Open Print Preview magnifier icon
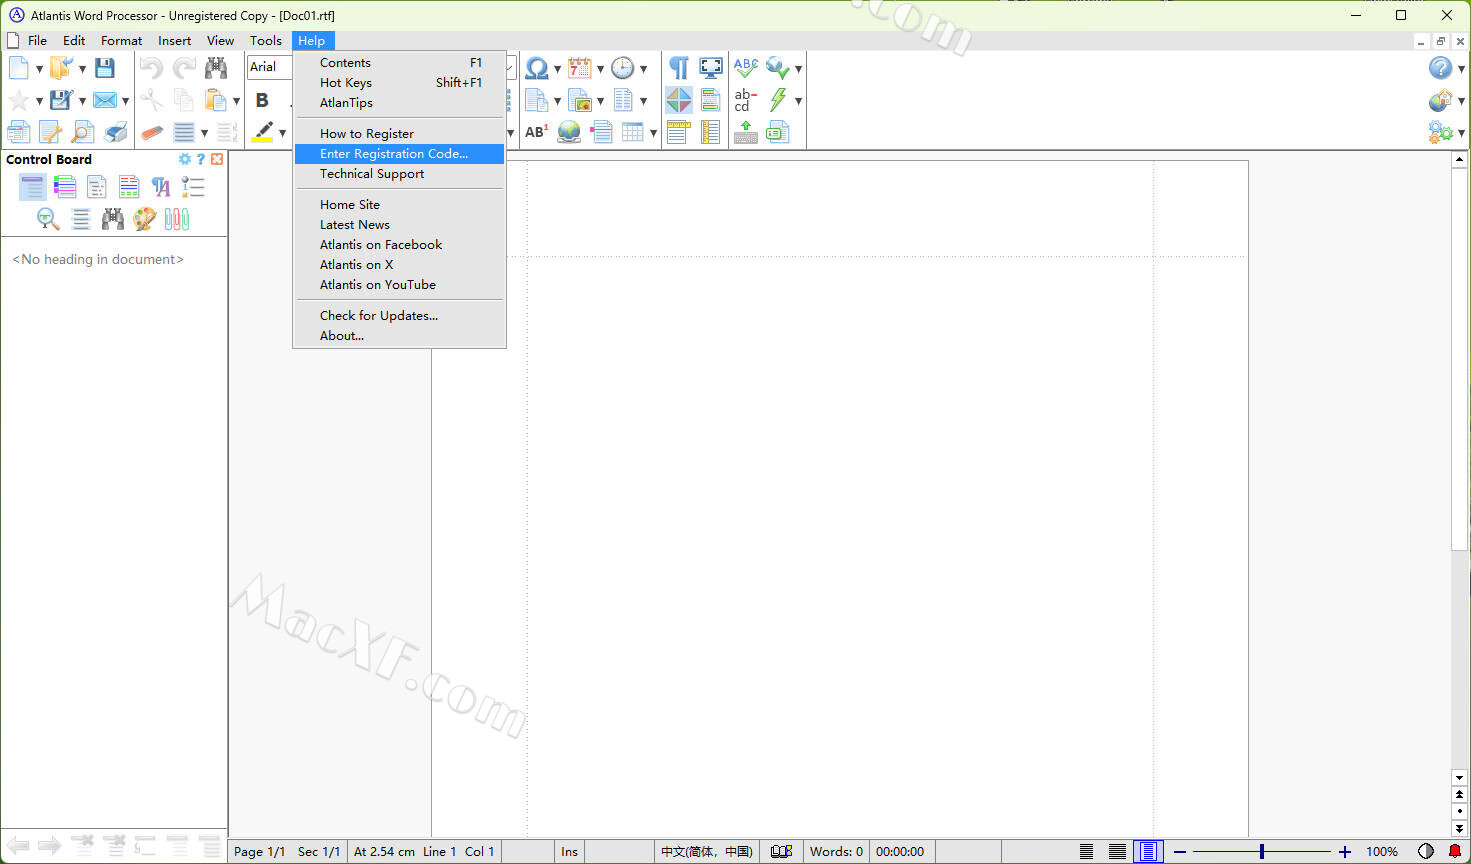The image size is (1471, 864). point(84,132)
